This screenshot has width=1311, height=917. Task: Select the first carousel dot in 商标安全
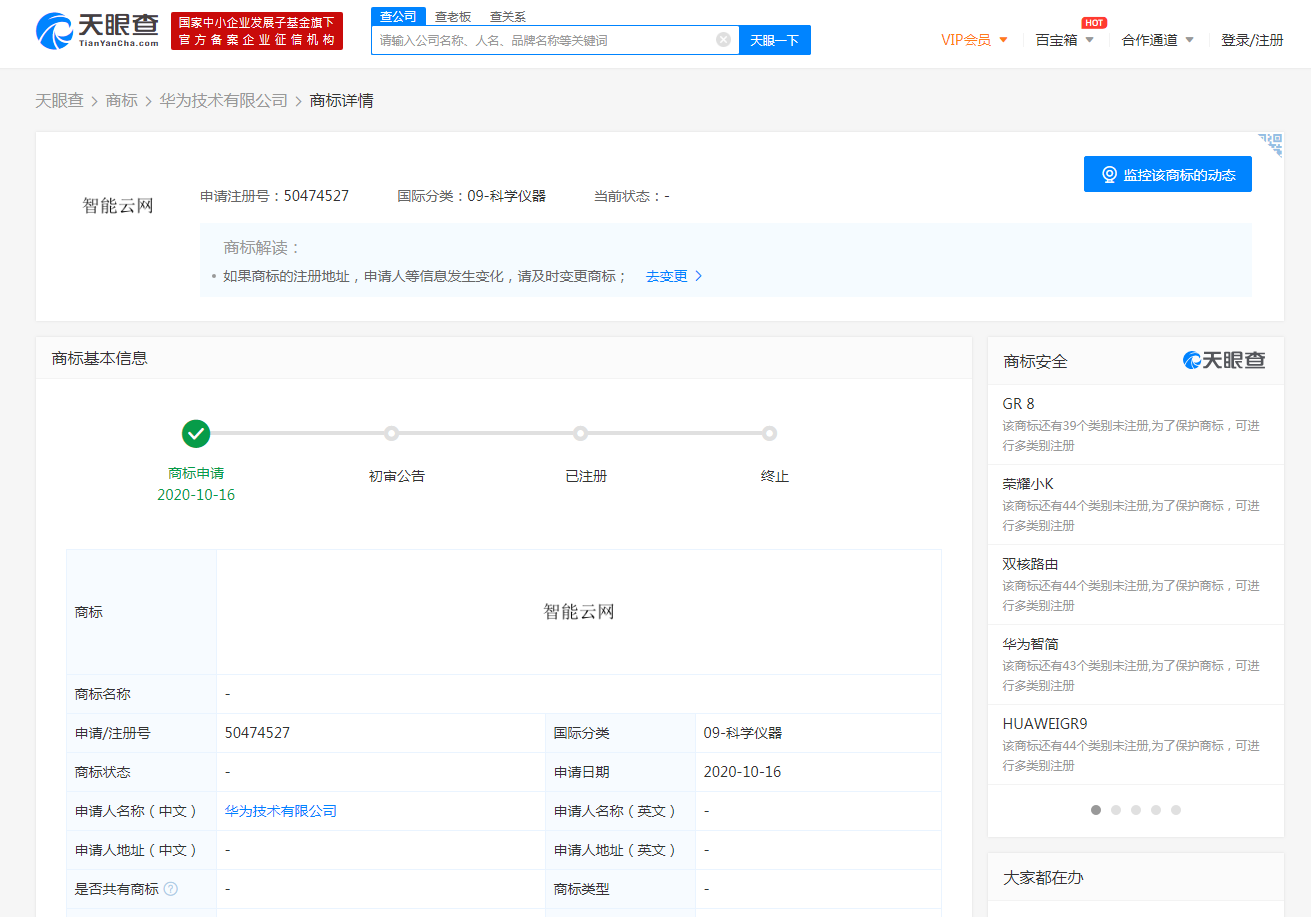(1096, 810)
